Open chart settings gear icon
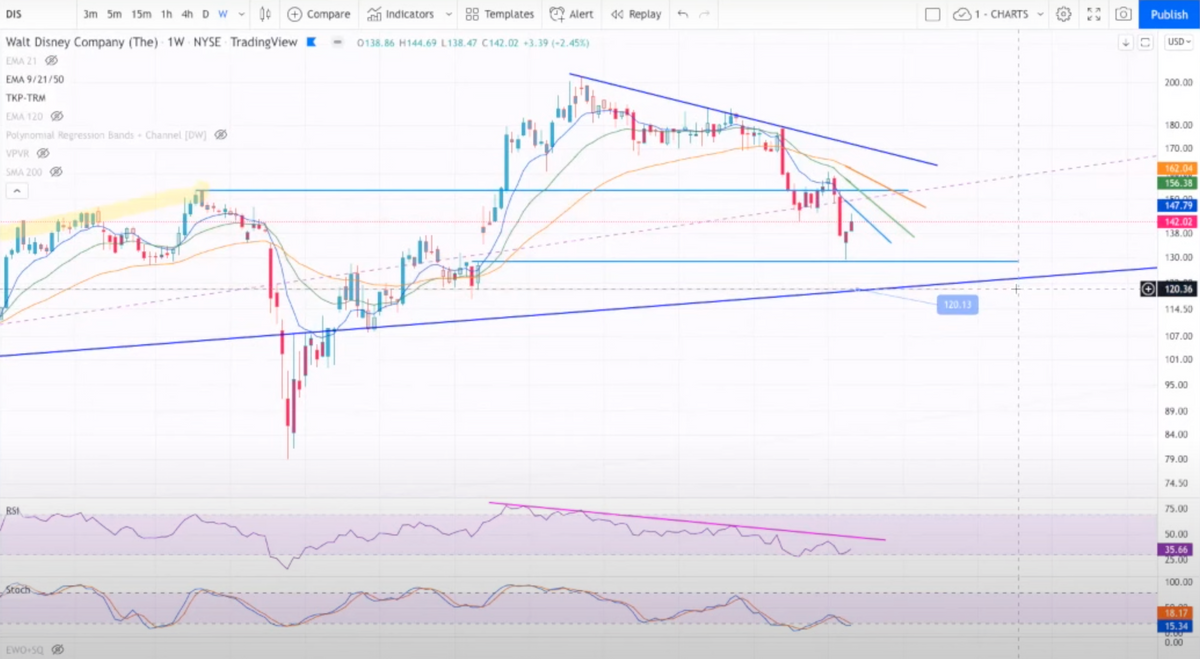Image resolution: width=1200 pixels, height=659 pixels. coord(1063,14)
